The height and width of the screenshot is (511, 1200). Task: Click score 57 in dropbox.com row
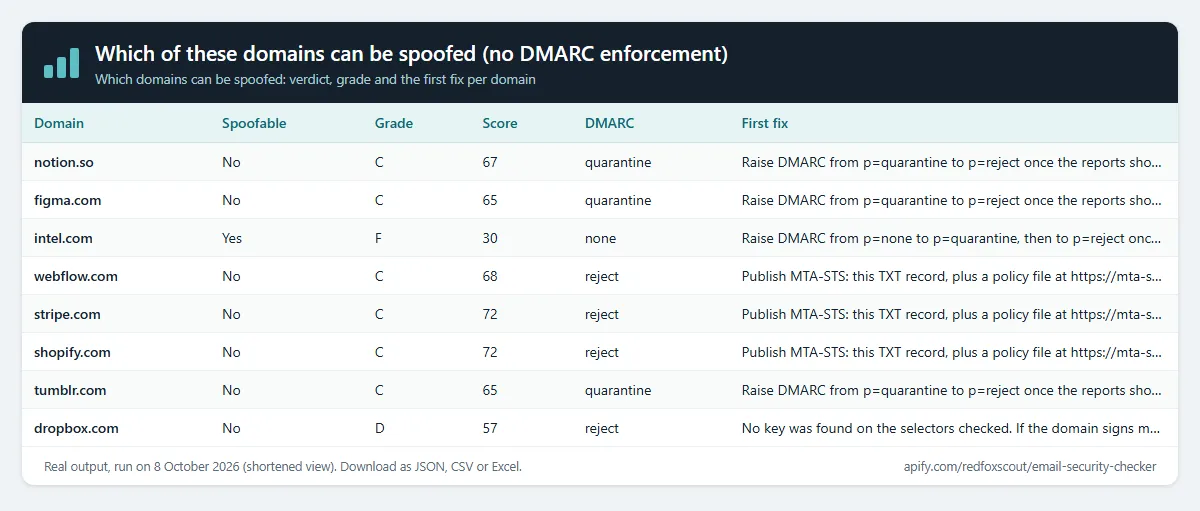[x=490, y=428]
